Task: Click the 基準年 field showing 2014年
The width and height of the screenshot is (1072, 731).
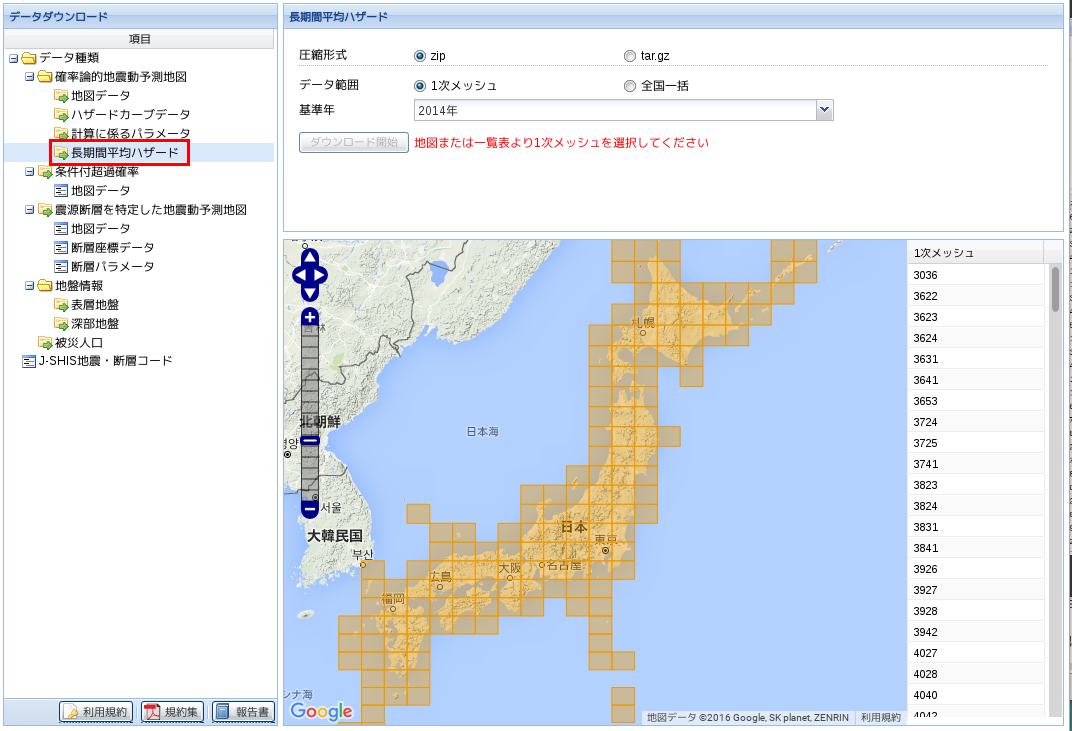Action: (x=615, y=110)
